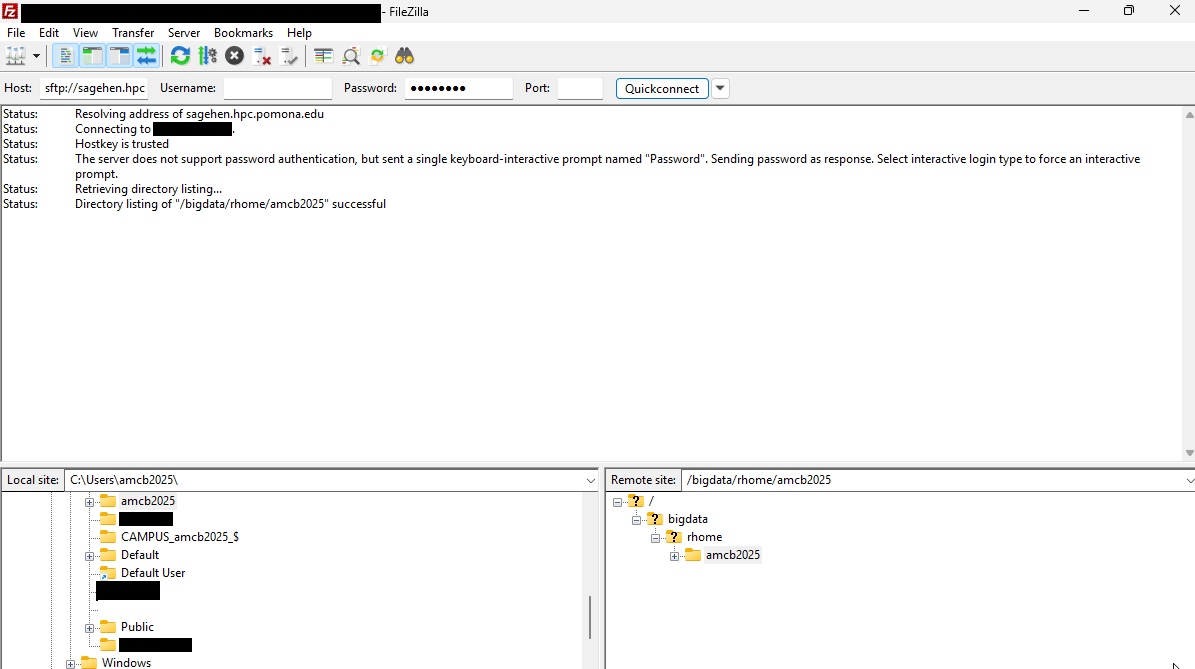Viewport: 1195px width, 669px height.
Task: Toggle remote directory tree display
Action: [x=120, y=56]
